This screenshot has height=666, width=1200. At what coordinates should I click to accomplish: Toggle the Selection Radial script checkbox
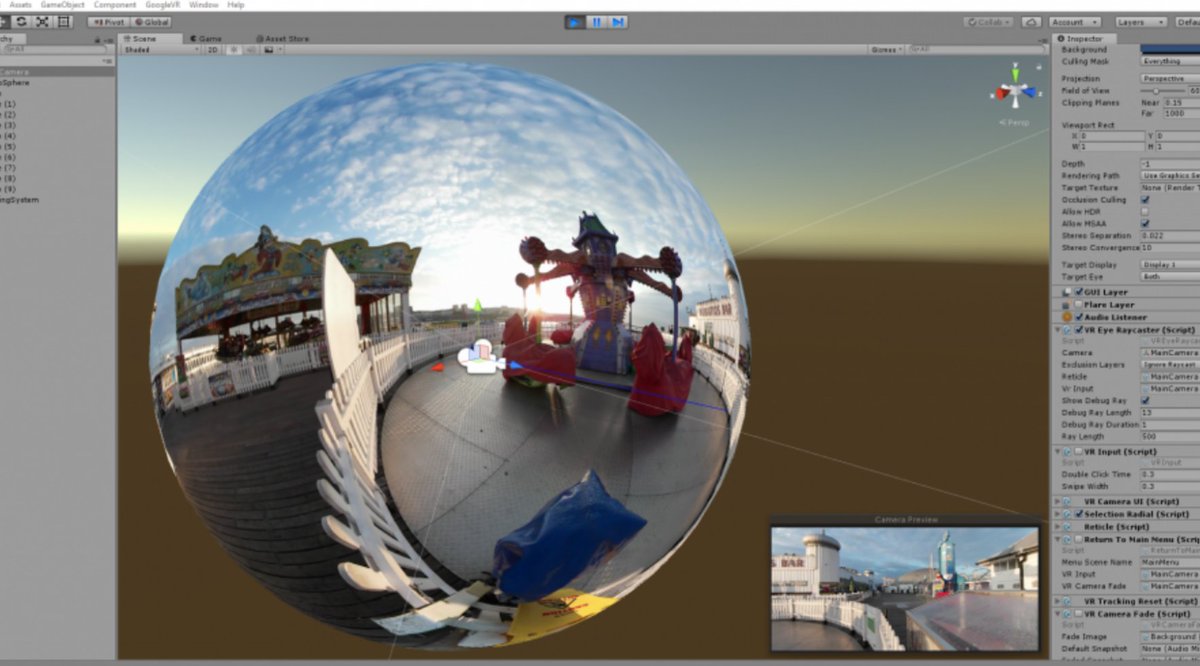1079,514
